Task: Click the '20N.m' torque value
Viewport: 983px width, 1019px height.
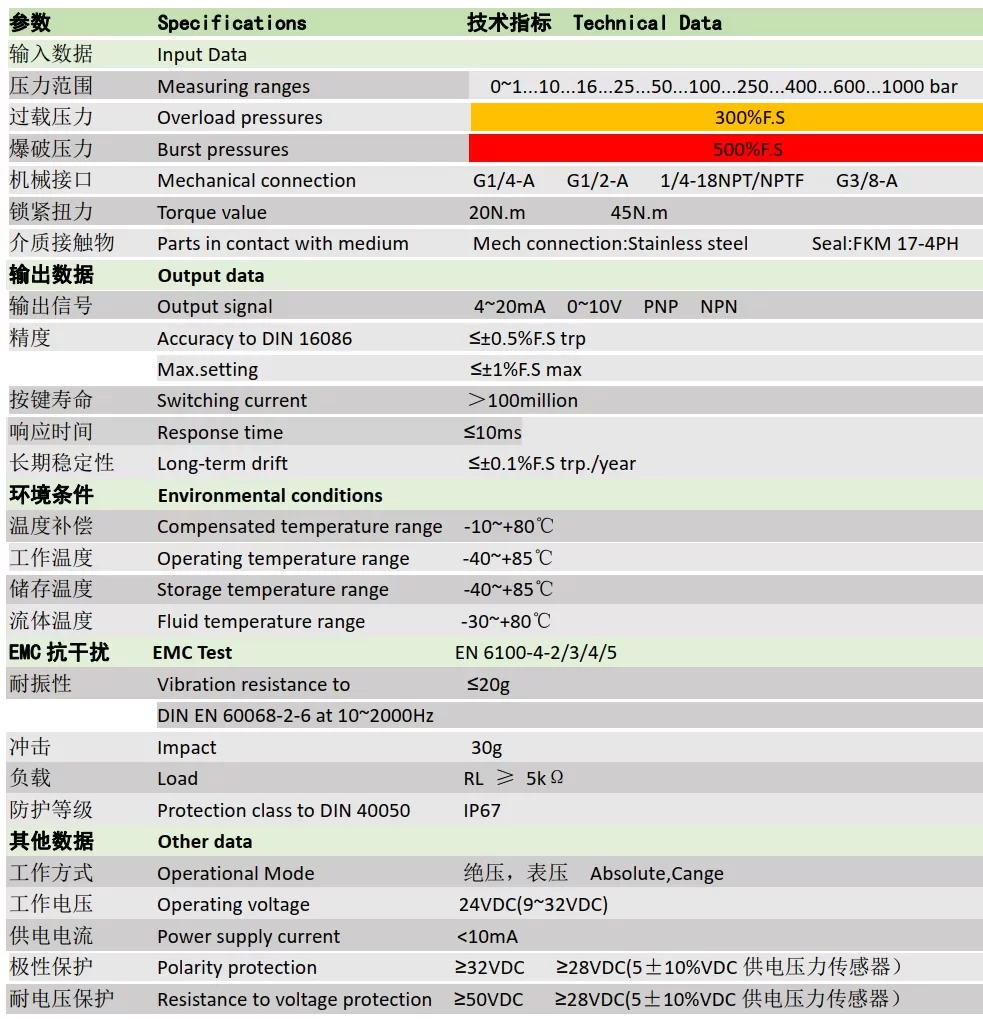Action: point(497,213)
